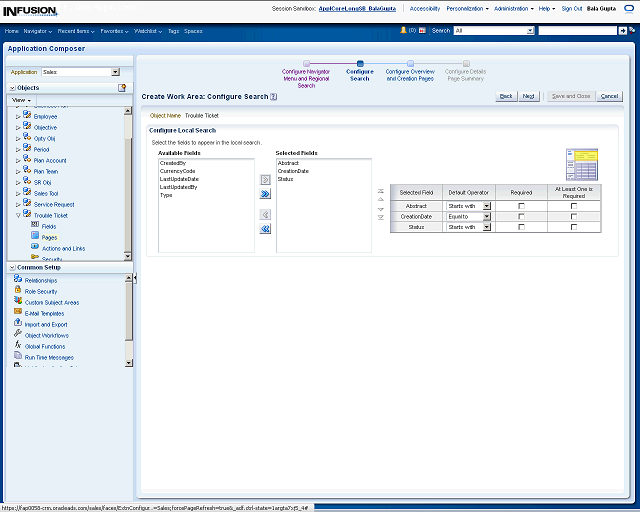Image resolution: width=640 pixels, height=512 pixels.
Task: Click the Sign Out link
Action: point(572,8)
